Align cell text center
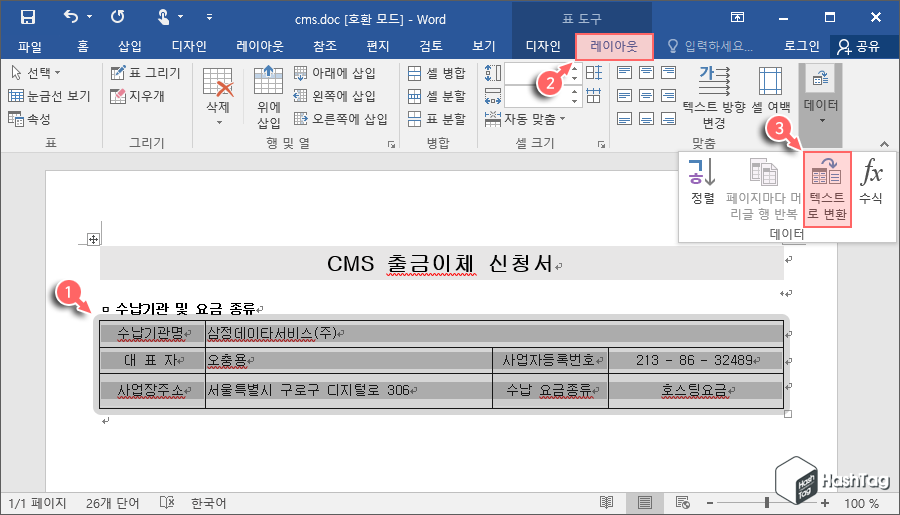 (x=646, y=95)
